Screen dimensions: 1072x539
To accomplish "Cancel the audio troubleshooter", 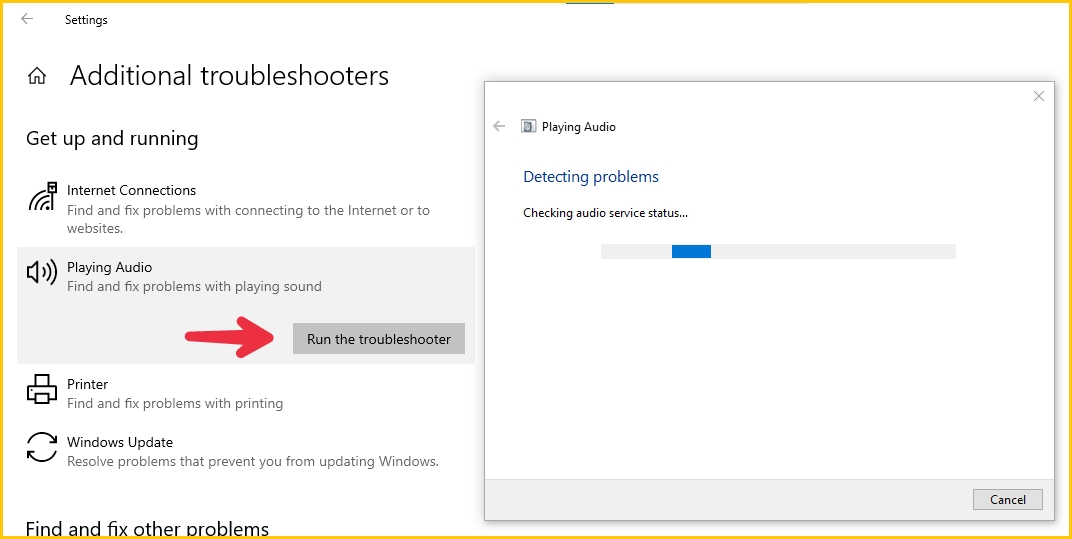I will point(1008,499).
